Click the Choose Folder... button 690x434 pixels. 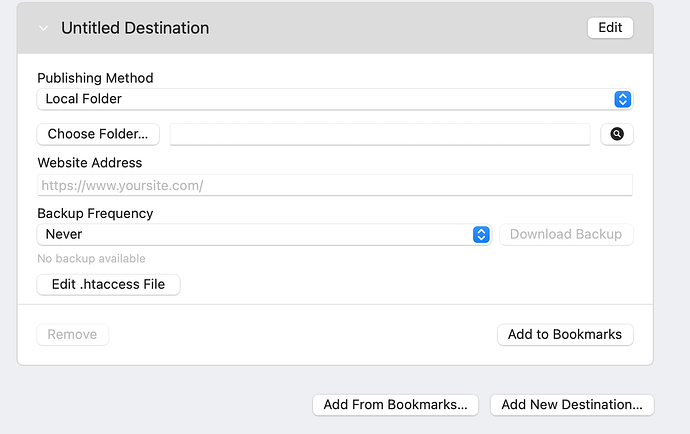[98, 134]
